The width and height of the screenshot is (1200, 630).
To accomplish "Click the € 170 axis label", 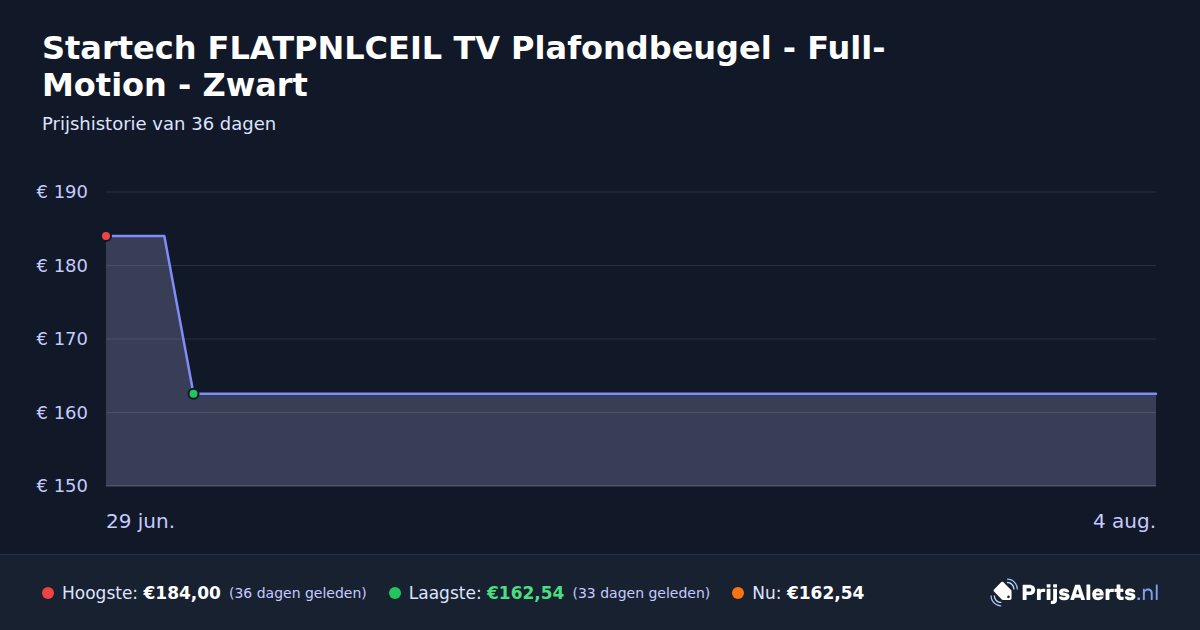I will (x=63, y=339).
